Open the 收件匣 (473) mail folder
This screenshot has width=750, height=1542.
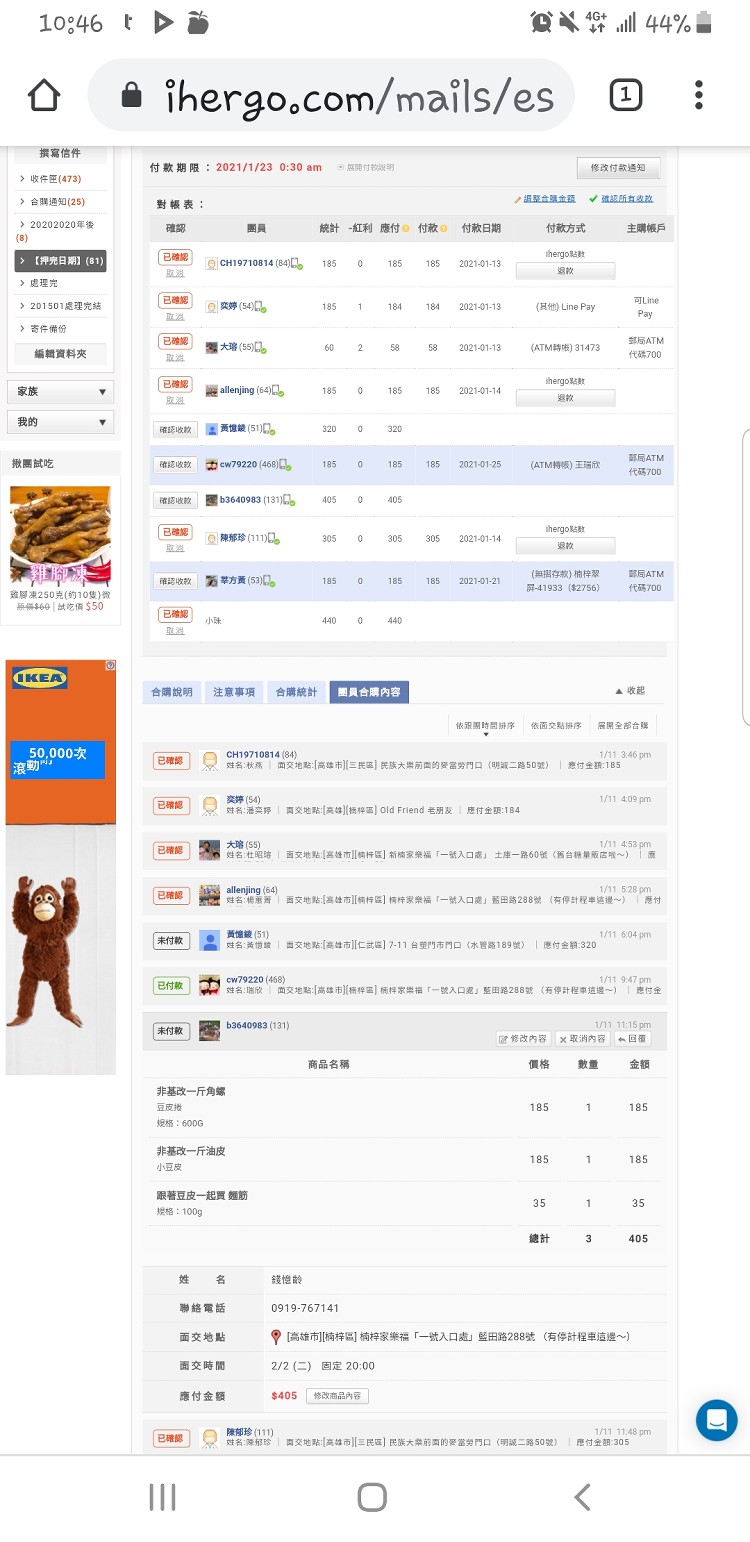point(56,179)
